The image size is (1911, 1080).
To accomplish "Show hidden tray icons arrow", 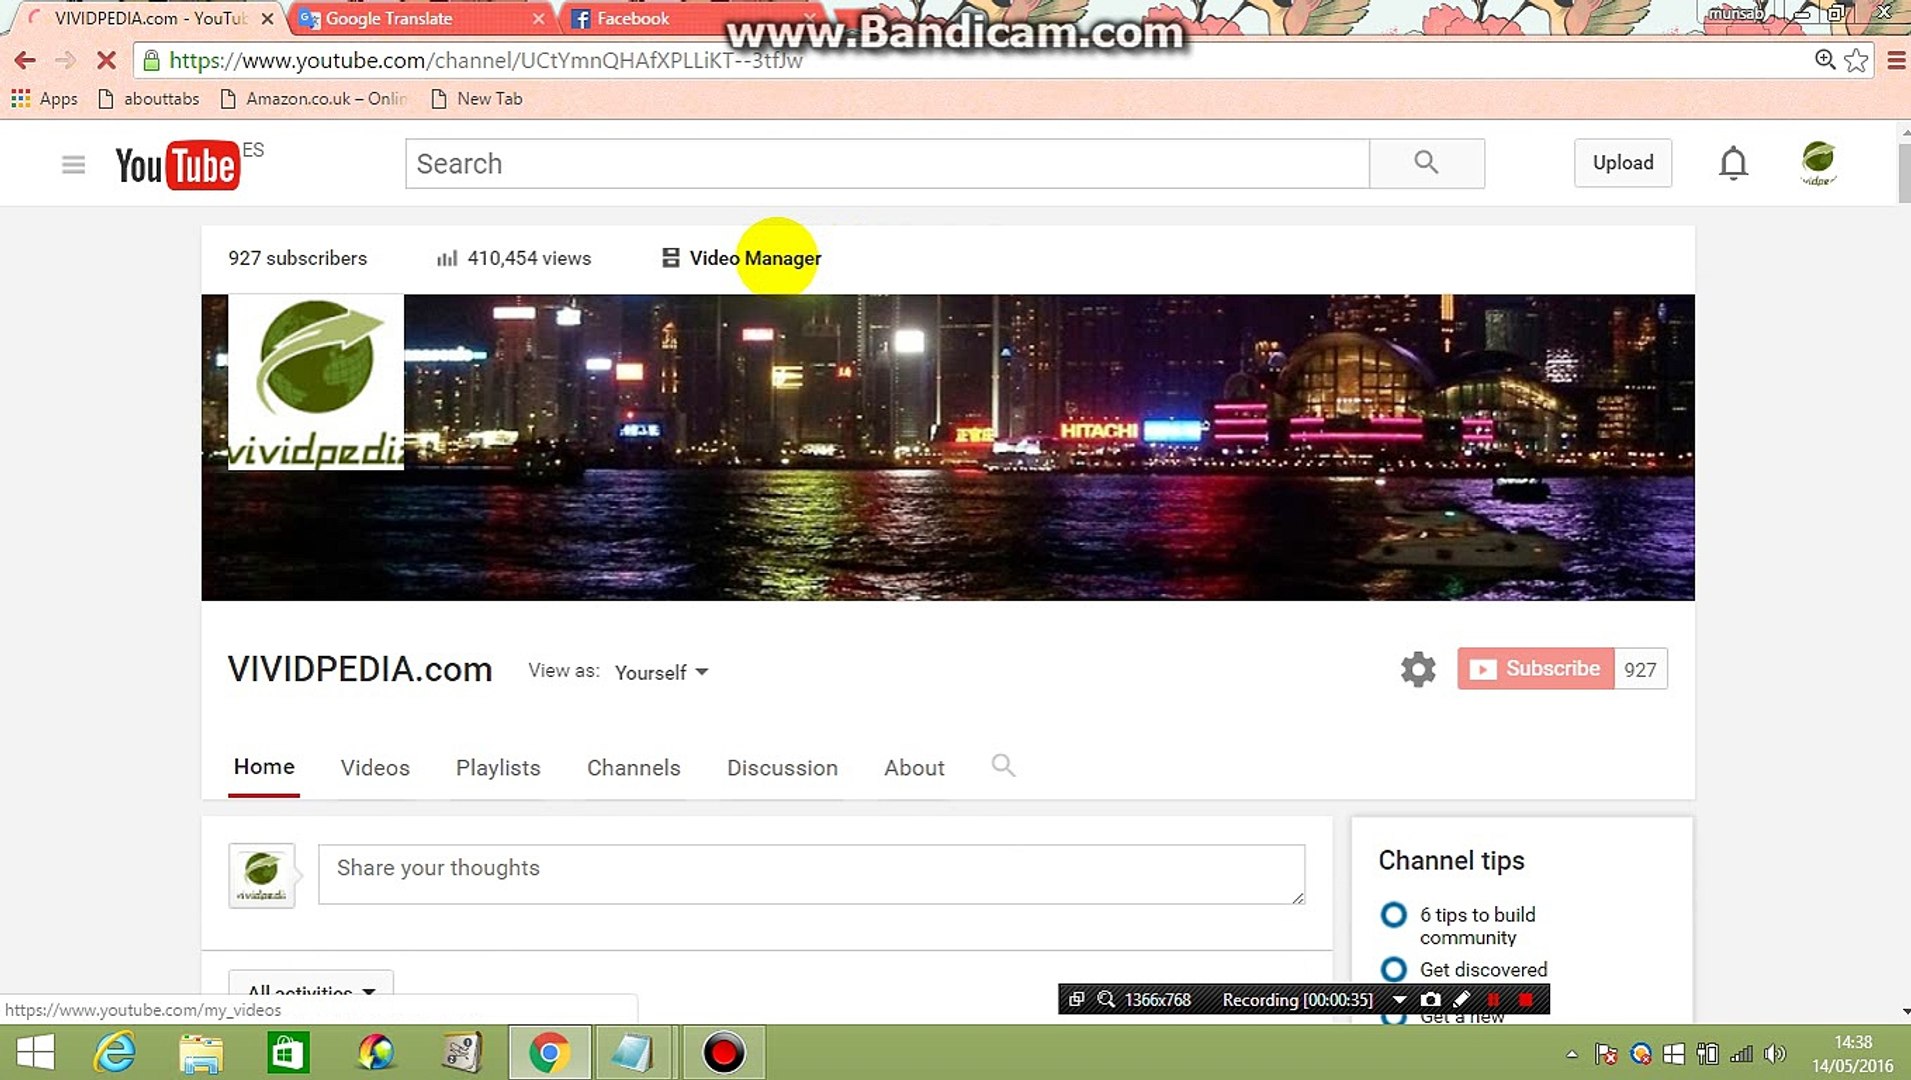I will [1572, 1054].
